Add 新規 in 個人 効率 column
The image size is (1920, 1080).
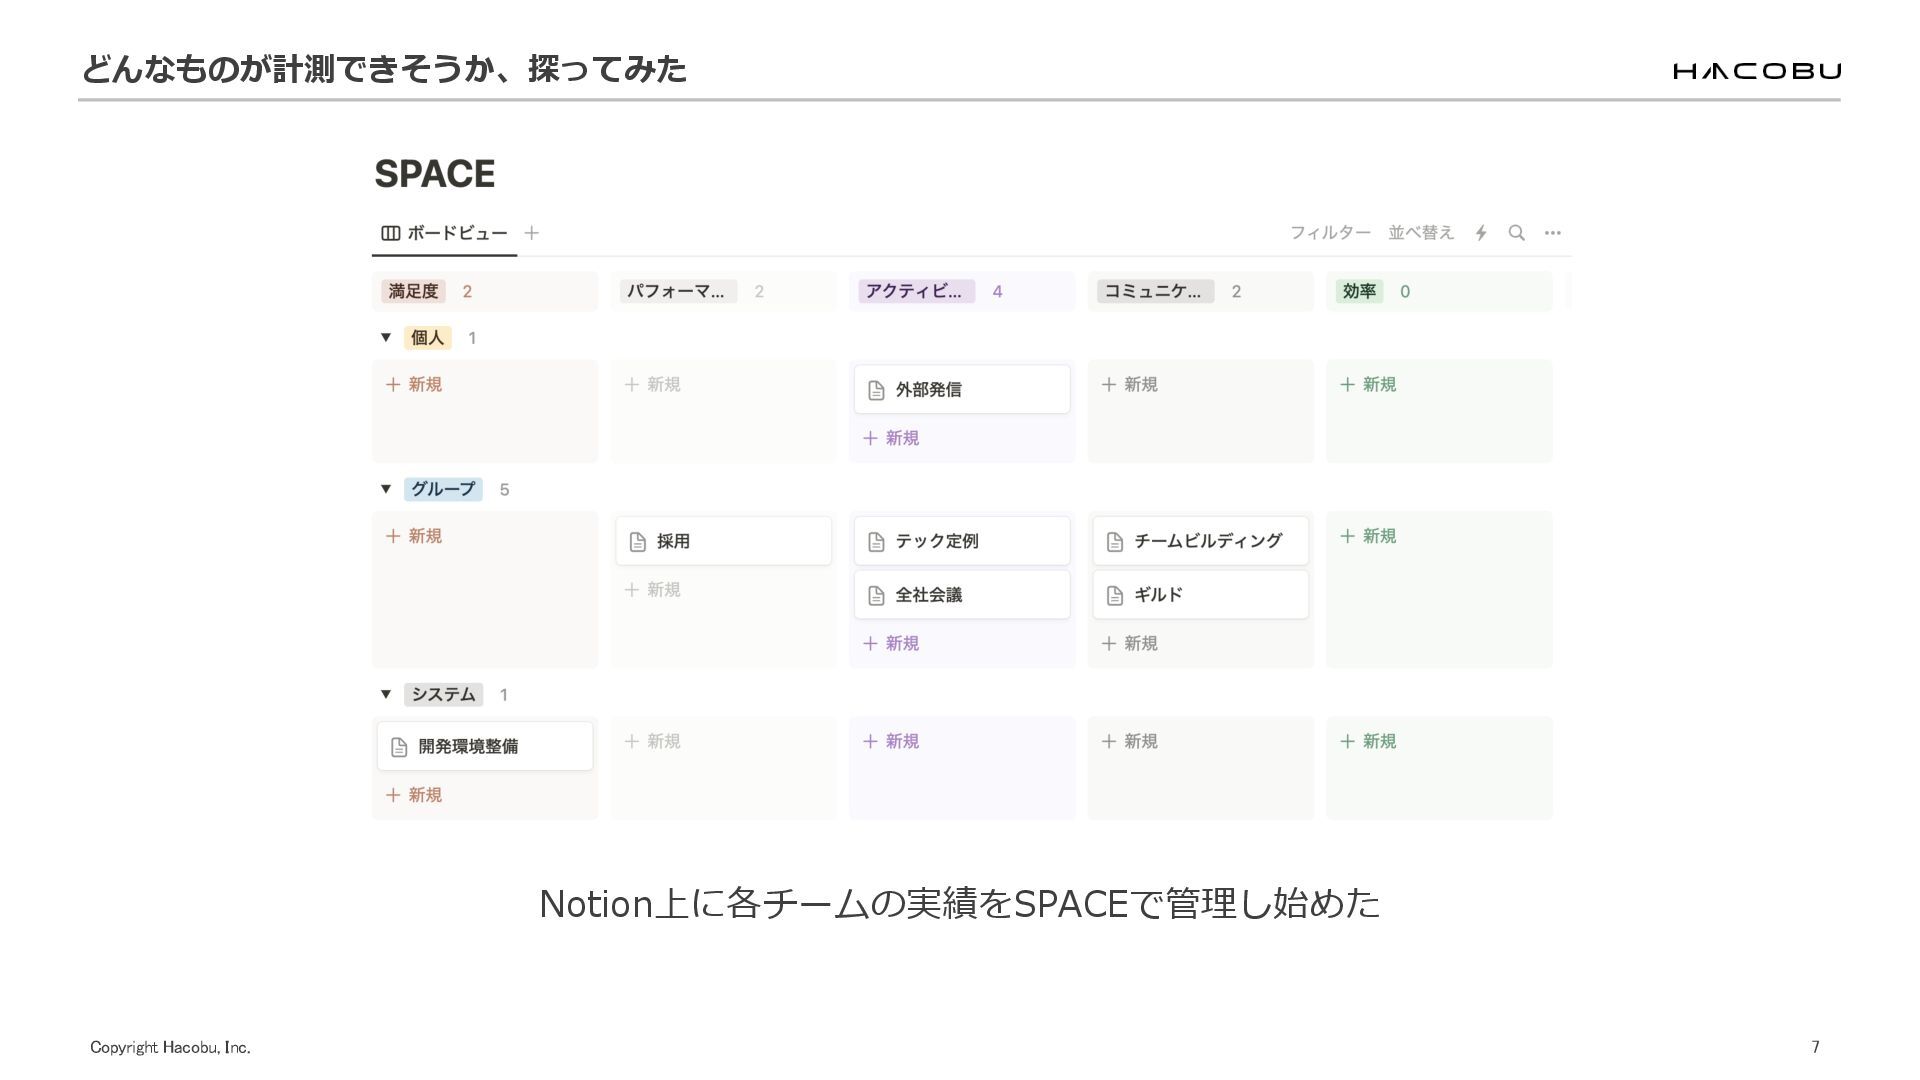pyautogui.click(x=1368, y=384)
